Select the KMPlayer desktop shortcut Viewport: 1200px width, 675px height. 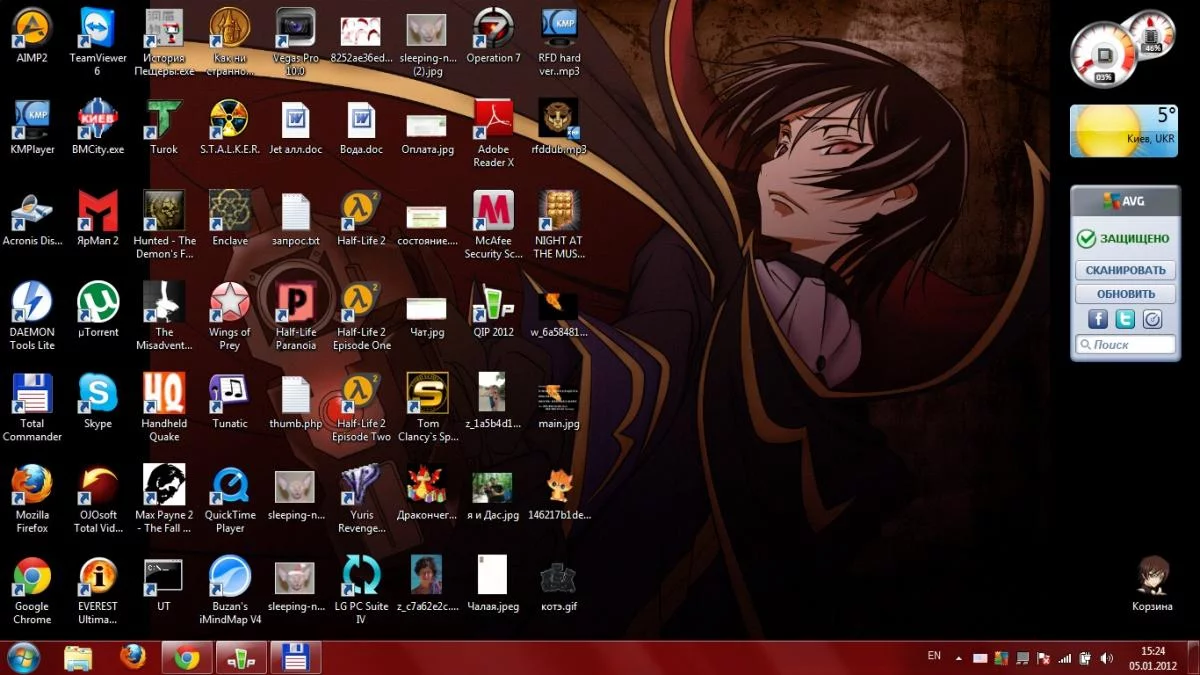32,127
